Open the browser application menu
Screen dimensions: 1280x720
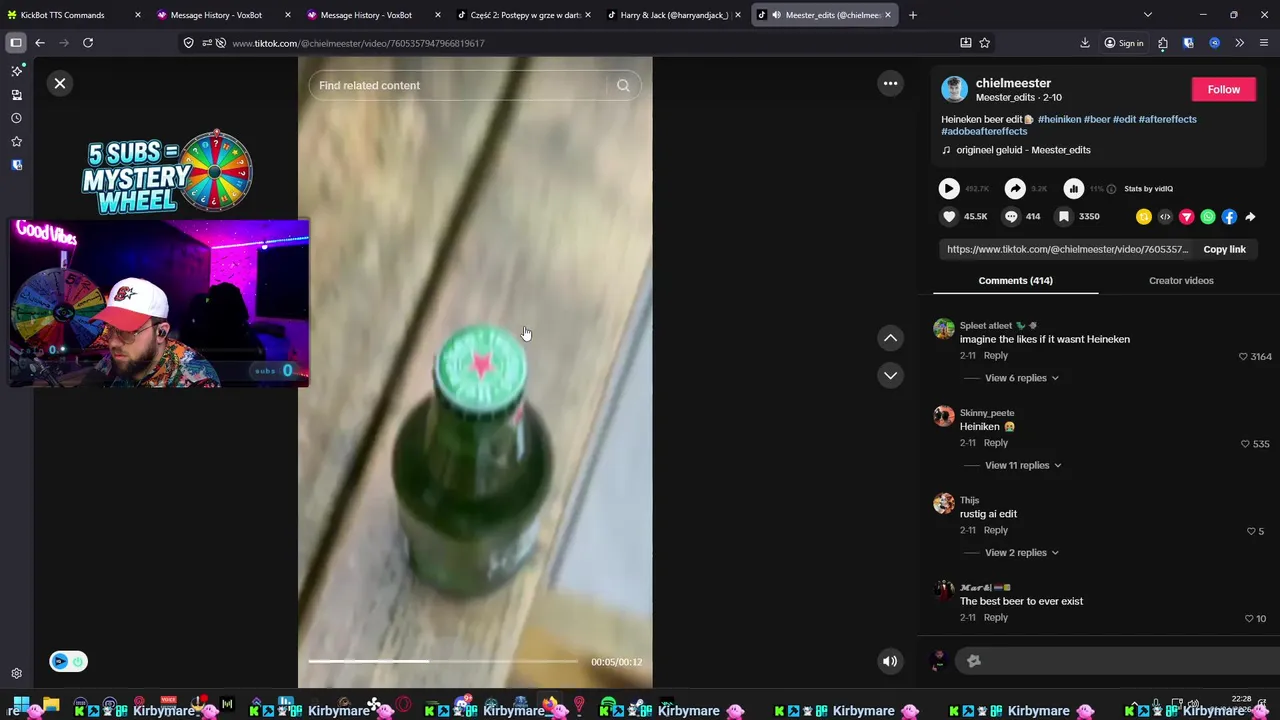coord(1264,43)
